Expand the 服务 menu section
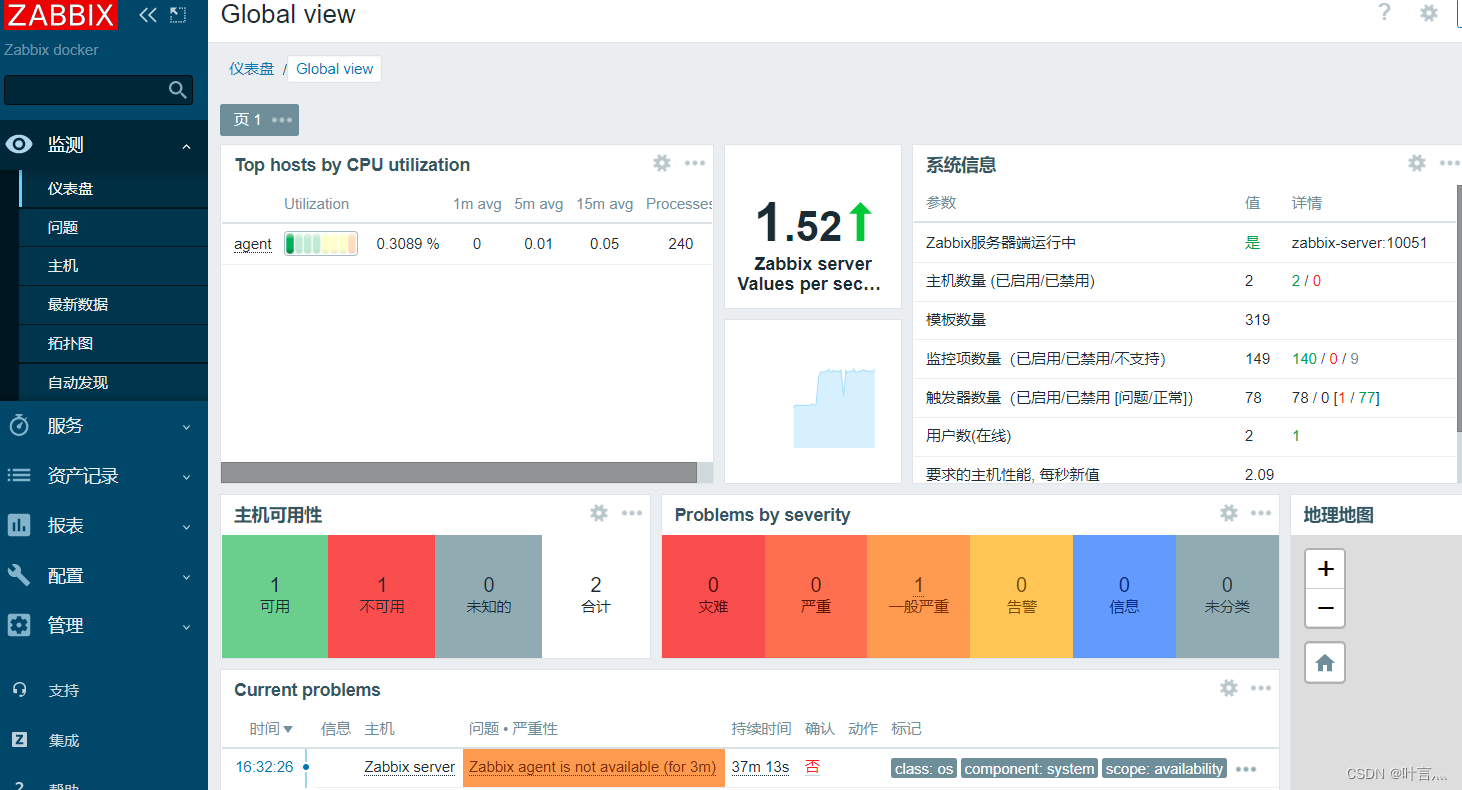 (186, 427)
